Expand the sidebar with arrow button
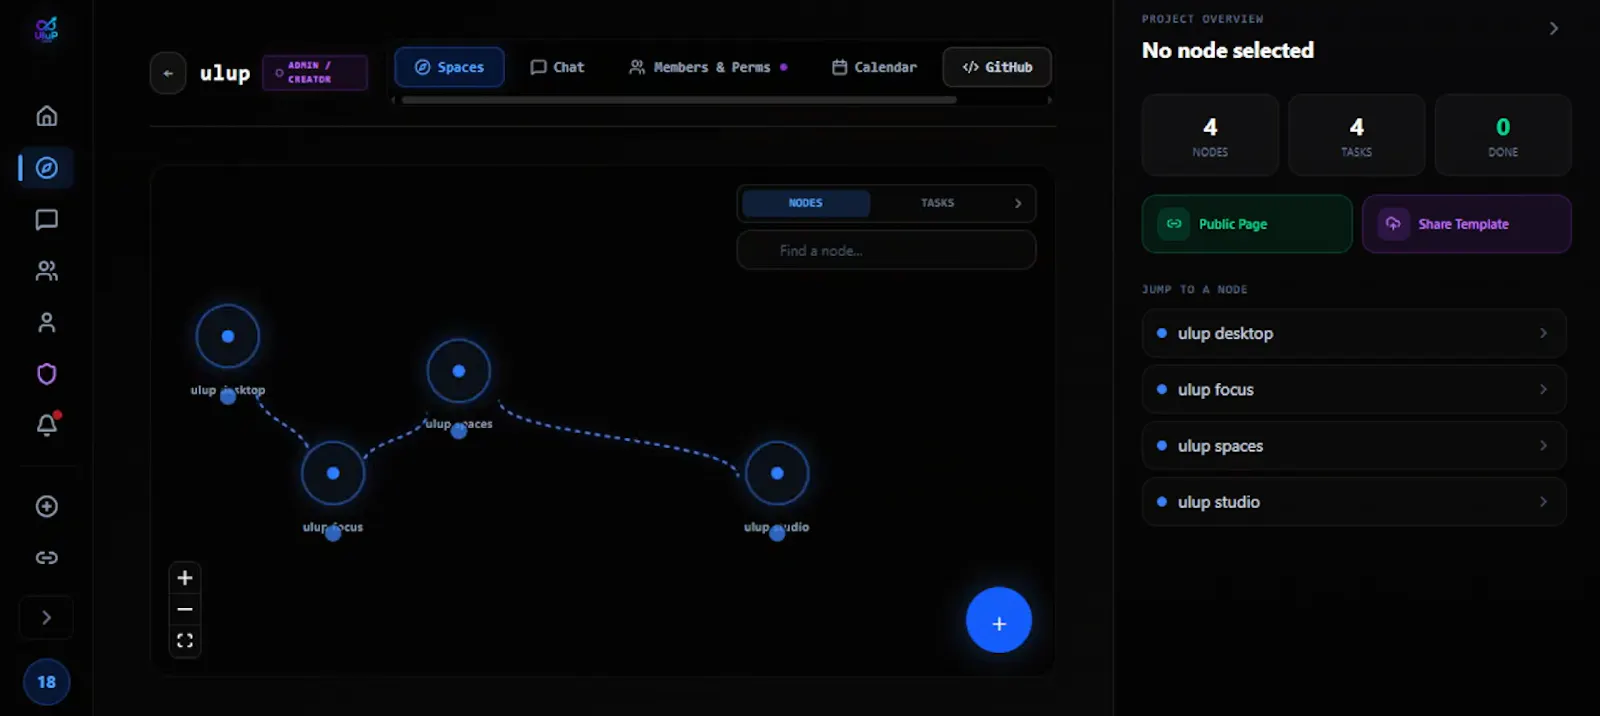Viewport: 1600px width, 716px height. tap(46, 618)
